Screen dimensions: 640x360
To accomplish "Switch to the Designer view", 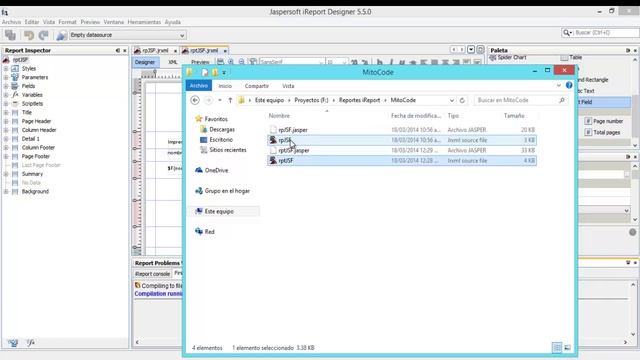I will tap(145, 62).
